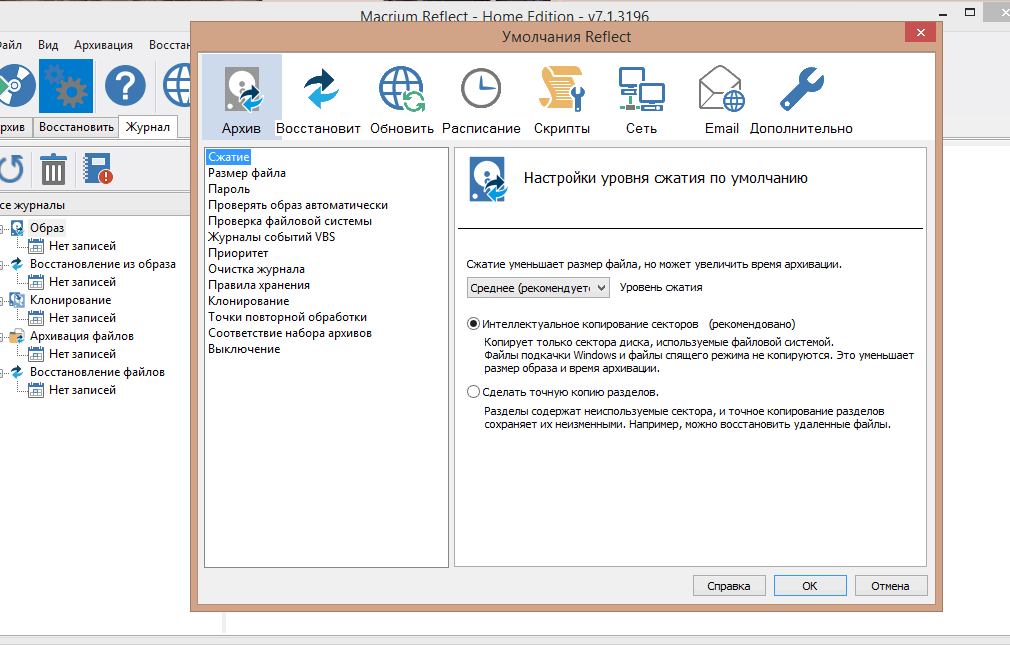
Task: Select Пароль in the settings list
Action: coord(229,189)
